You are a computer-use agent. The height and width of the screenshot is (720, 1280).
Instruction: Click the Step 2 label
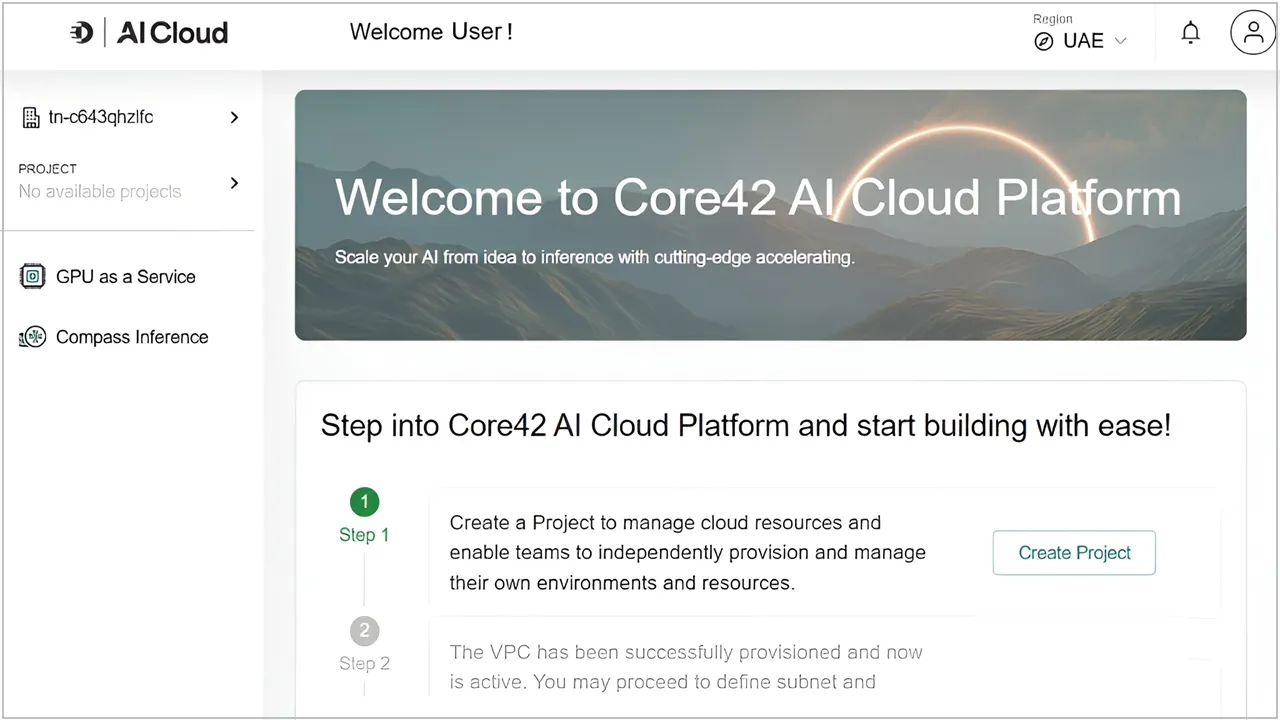(364, 663)
